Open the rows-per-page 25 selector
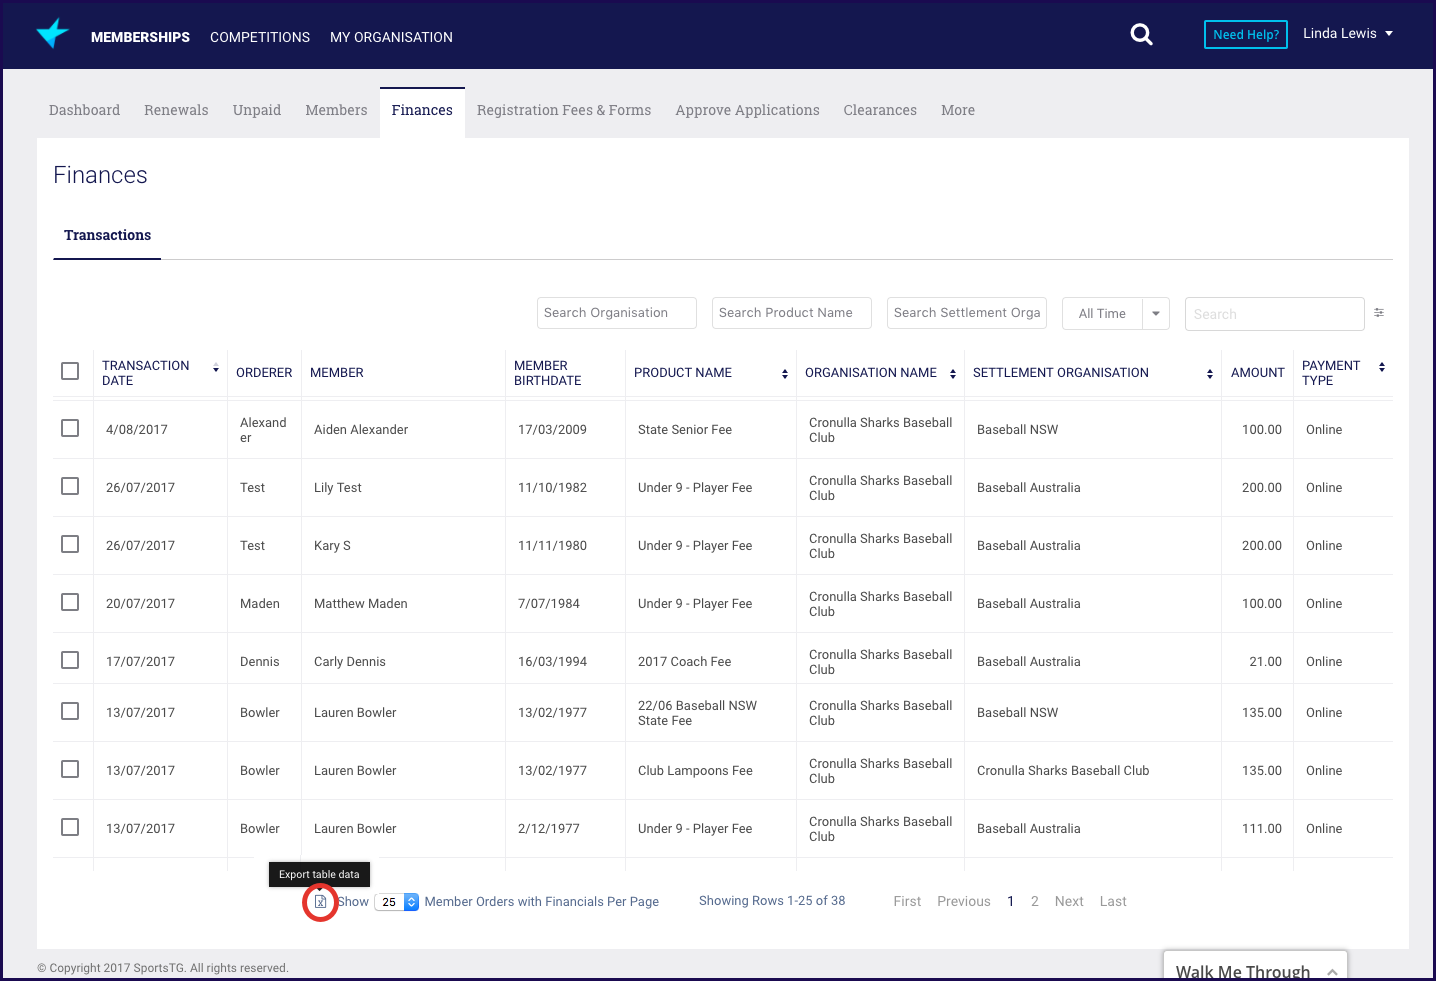This screenshot has width=1436, height=981. [397, 902]
